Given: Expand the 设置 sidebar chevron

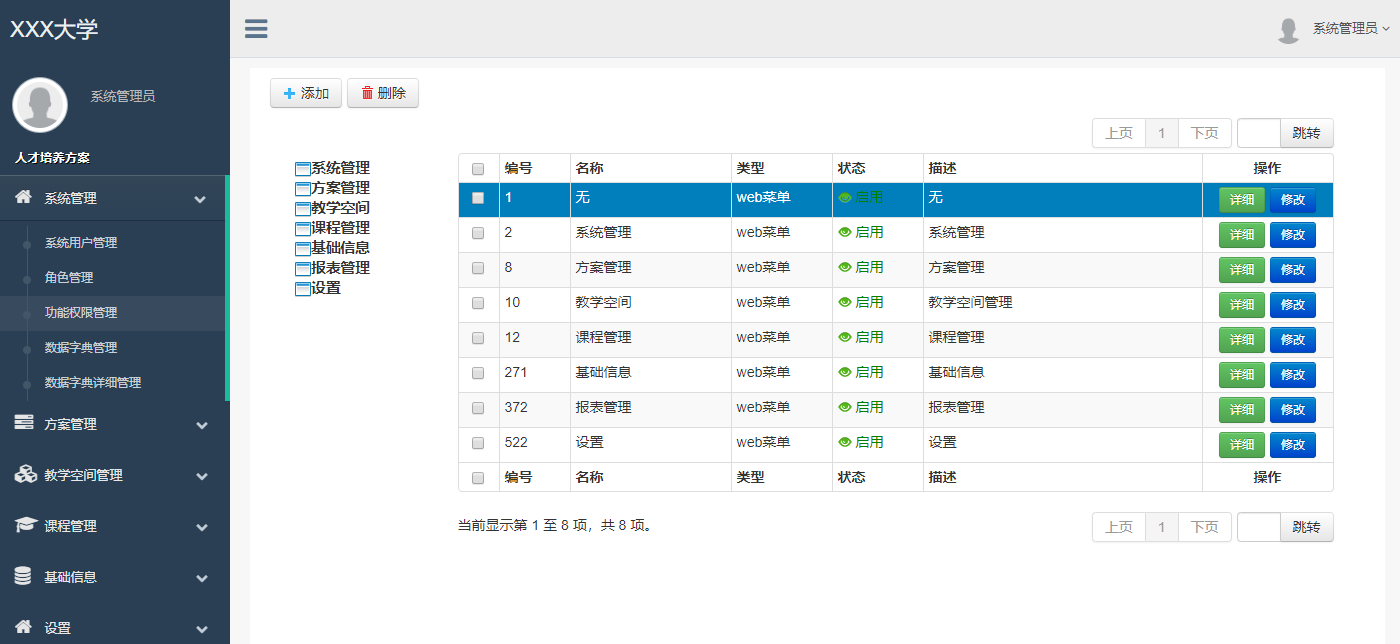Looking at the screenshot, I should [201, 629].
